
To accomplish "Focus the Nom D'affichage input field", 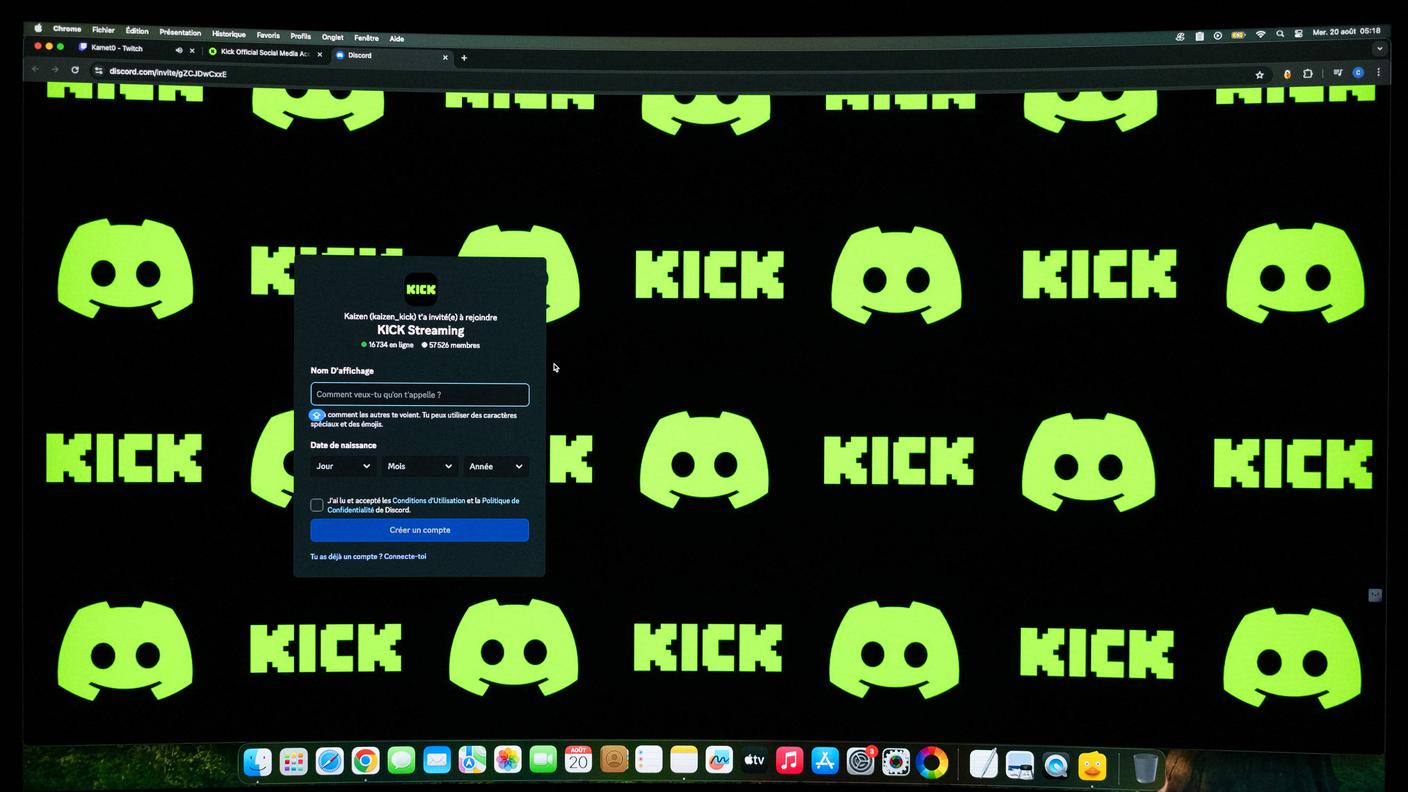I will tap(420, 395).
